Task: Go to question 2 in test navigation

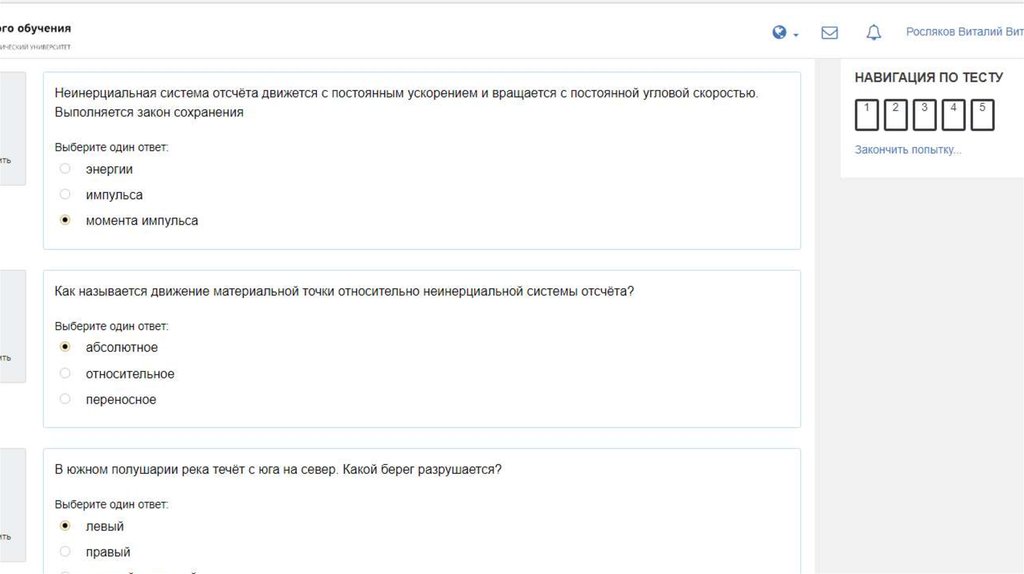Action: click(x=895, y=115)
